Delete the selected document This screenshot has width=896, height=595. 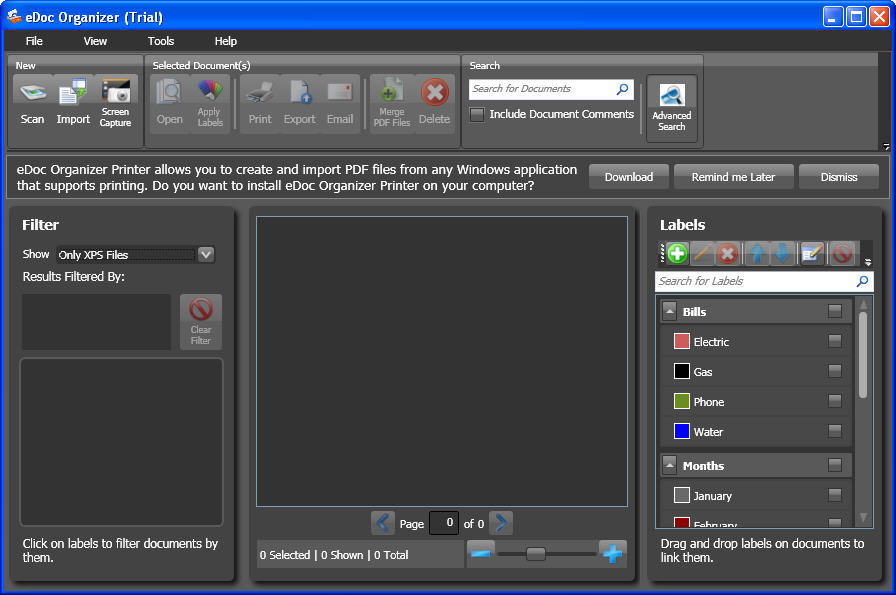(434, 103)
